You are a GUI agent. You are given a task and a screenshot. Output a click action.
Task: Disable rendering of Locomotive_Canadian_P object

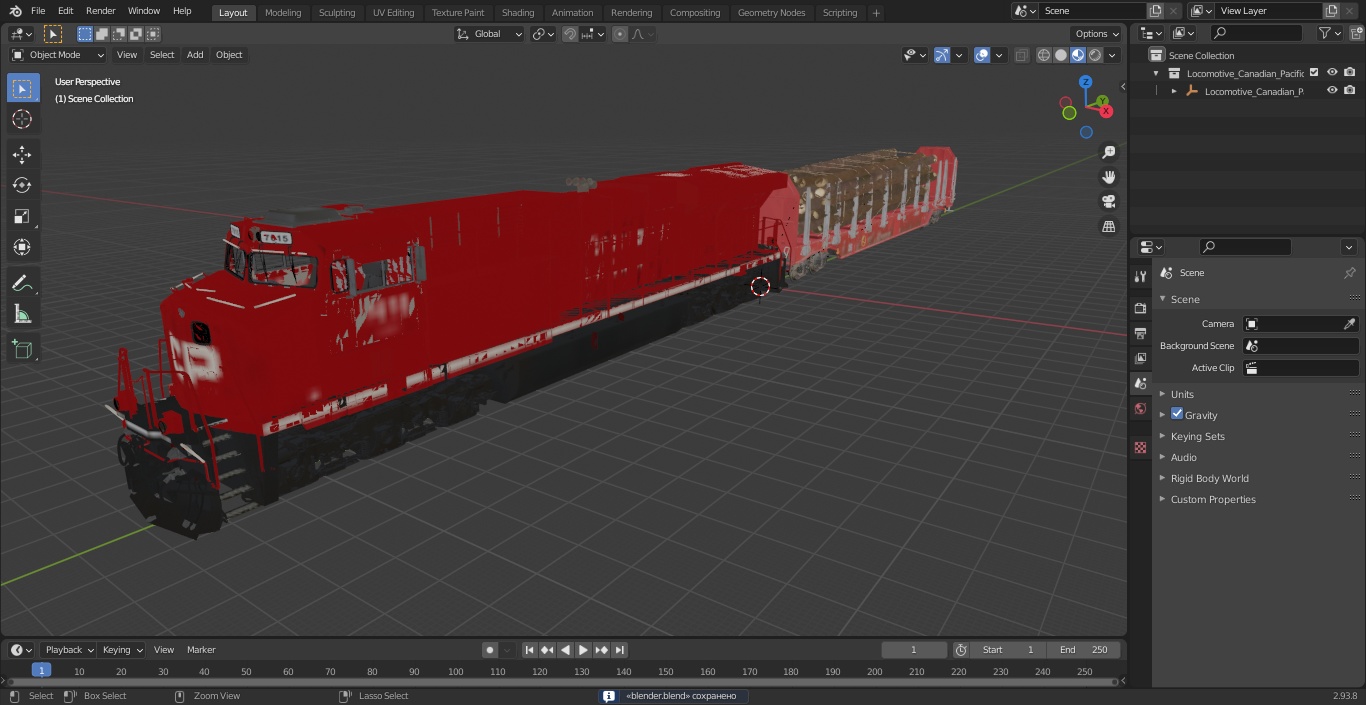(1349, 90)
